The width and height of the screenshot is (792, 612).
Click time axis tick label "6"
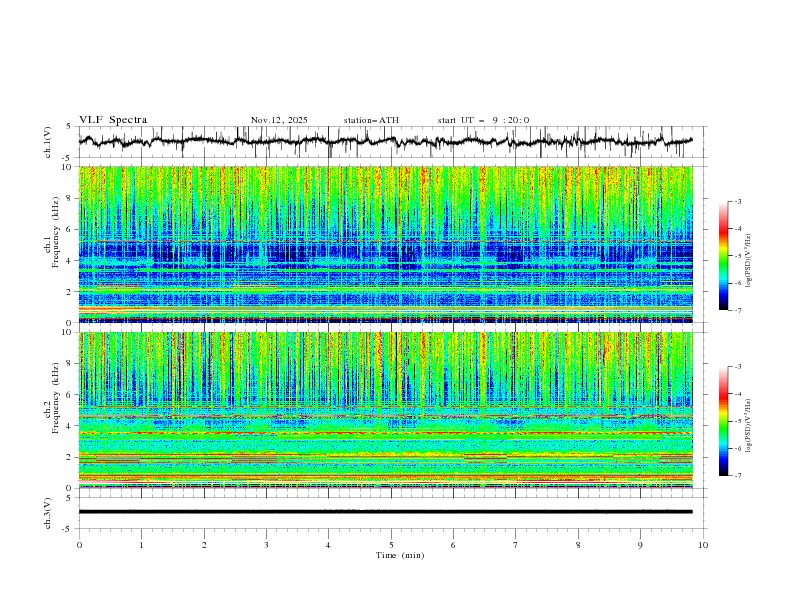point(453,545)
